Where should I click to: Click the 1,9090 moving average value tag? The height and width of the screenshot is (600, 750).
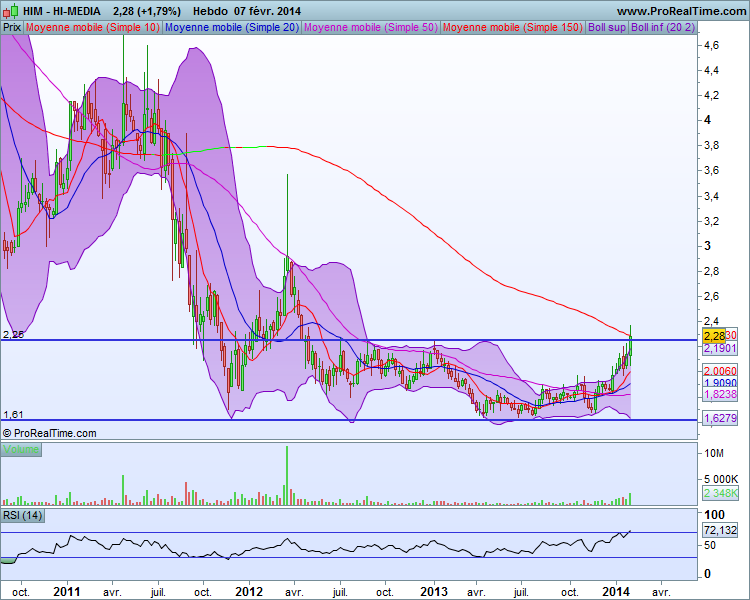pyautogui.click(x=720, y=383)
